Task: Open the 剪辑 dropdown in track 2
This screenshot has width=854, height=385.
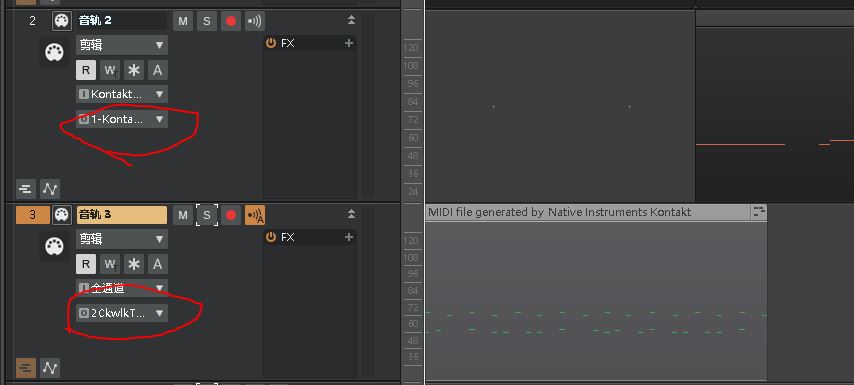Action: (x=121, y=45)
